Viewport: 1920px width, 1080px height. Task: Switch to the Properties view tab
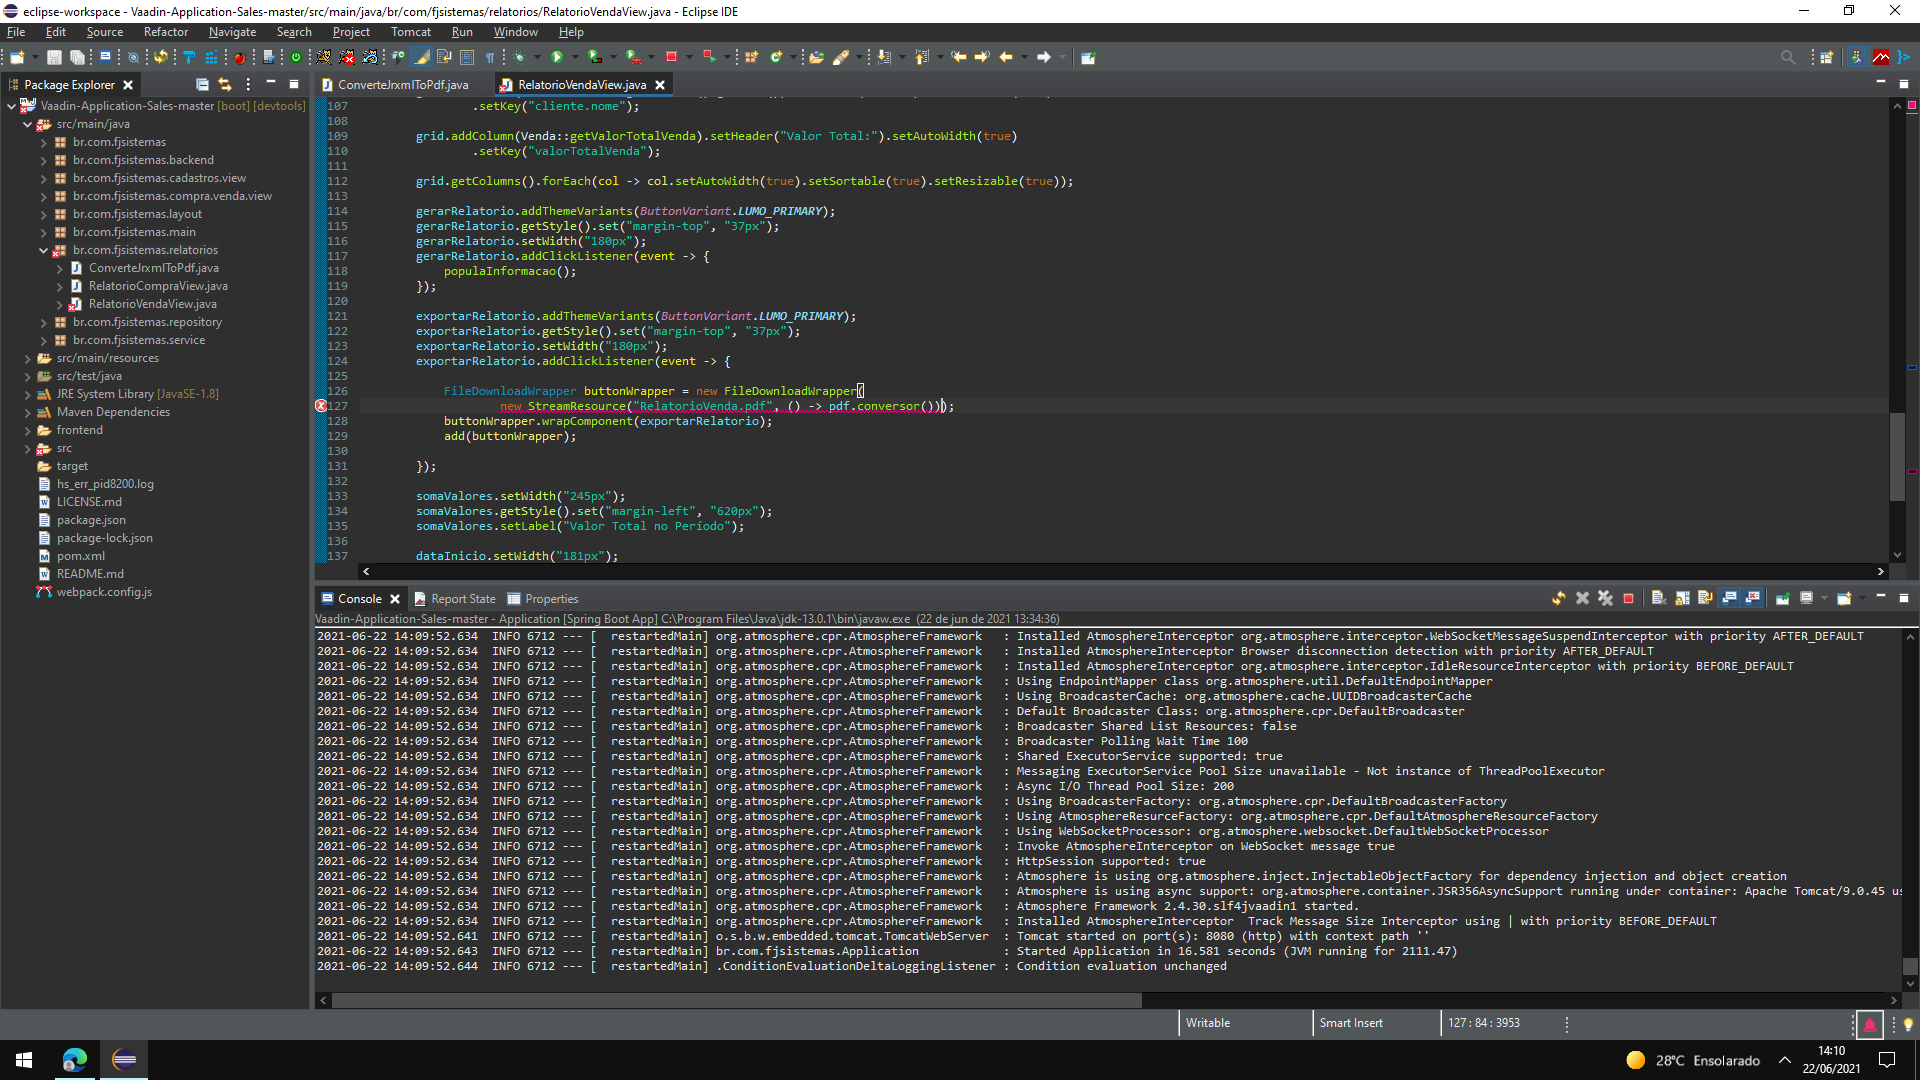pyautogui.click(x=551, y=599)
